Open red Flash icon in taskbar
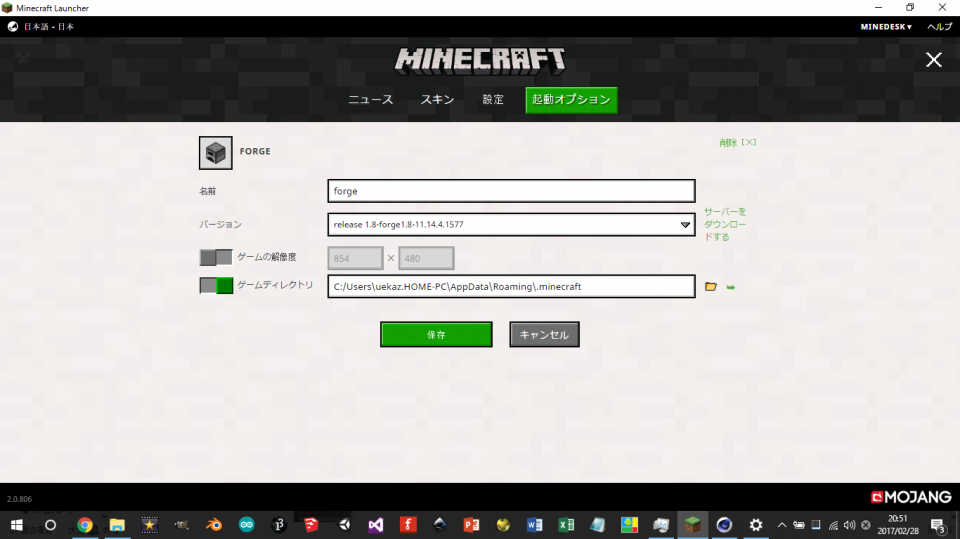Image resolution: width=960 pixels, height=539 pixels. pos(408,525)
